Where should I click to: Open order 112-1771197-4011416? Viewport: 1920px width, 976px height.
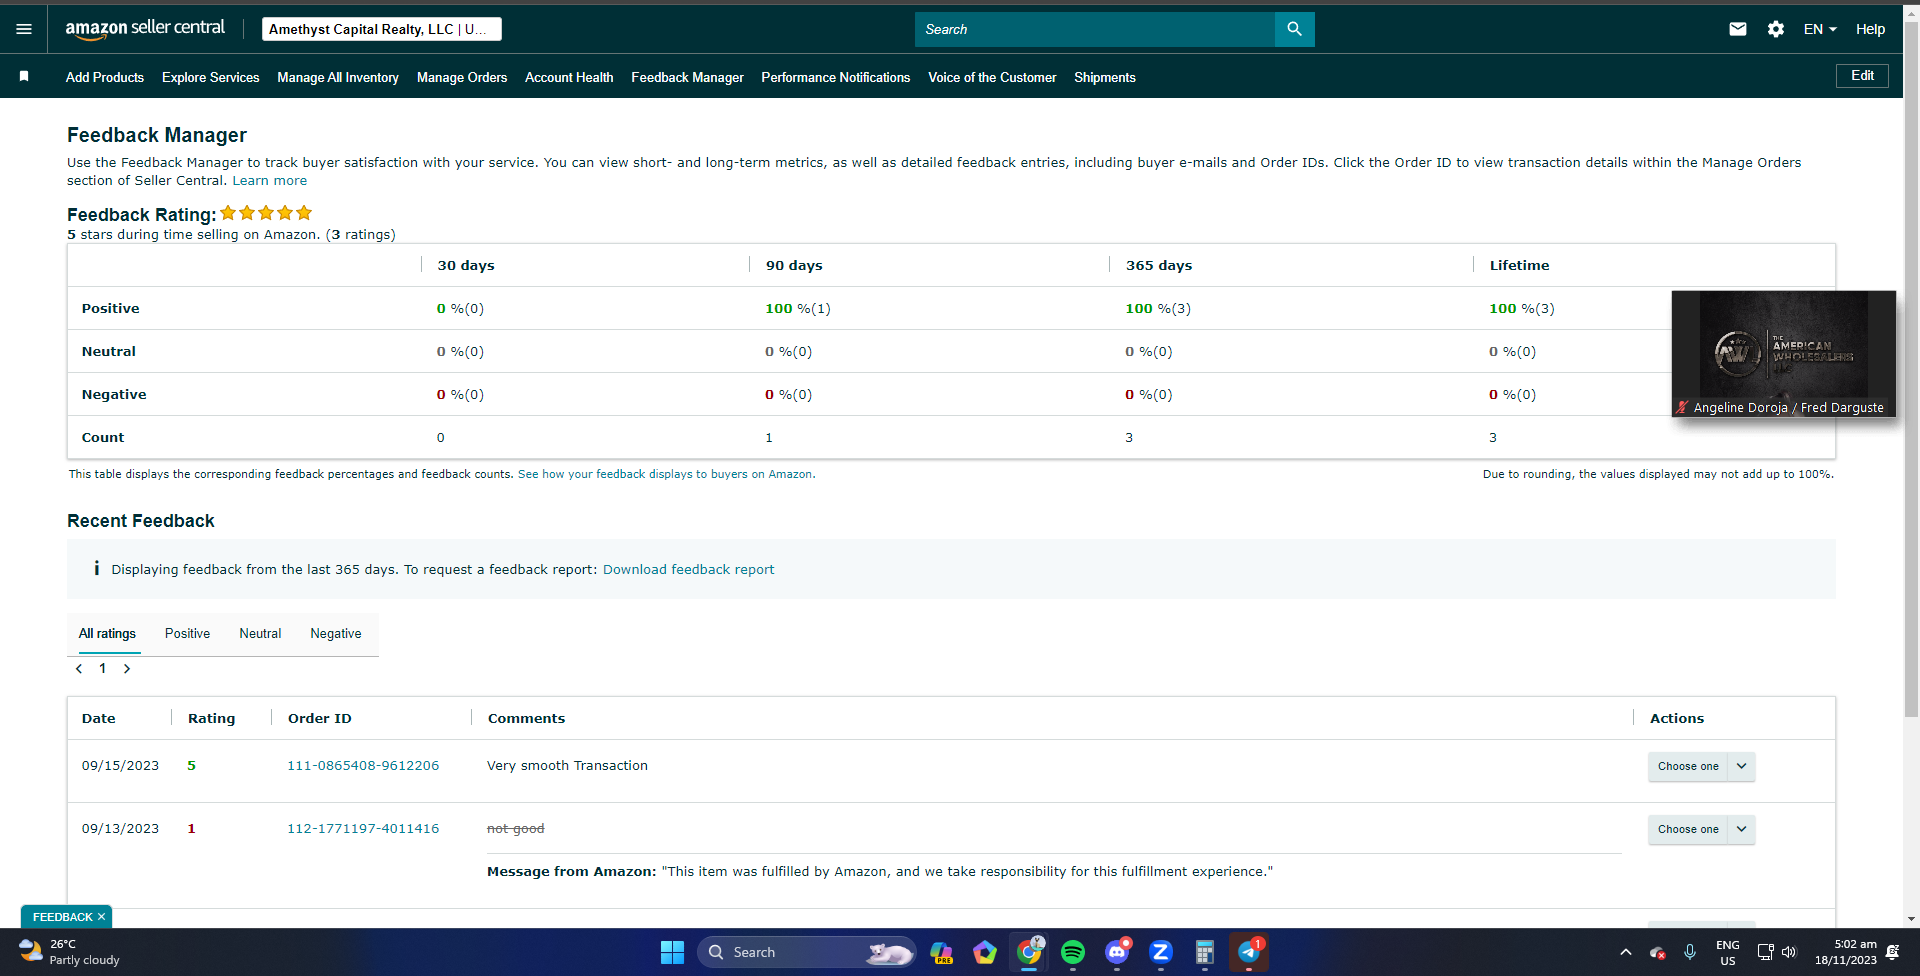coord(363,829)
